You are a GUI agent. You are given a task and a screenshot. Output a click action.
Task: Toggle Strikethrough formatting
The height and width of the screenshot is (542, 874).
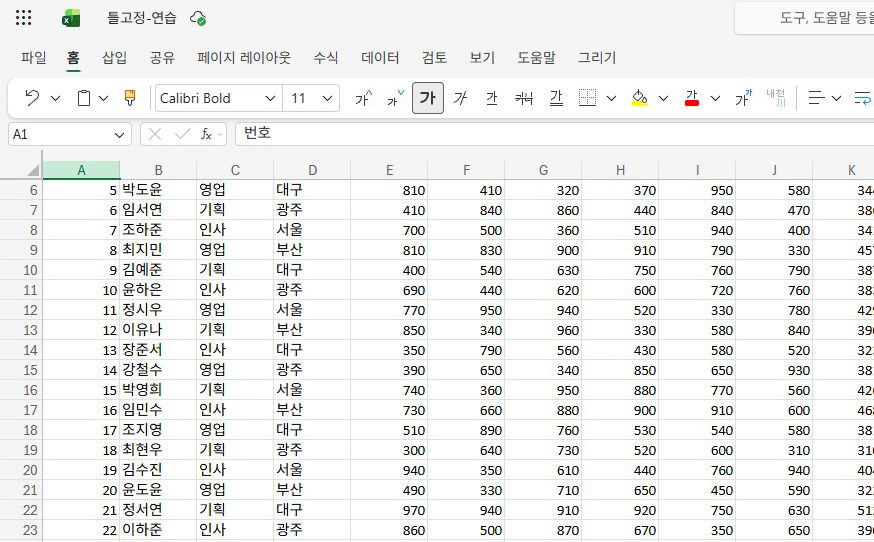click(x=523, y=98)
